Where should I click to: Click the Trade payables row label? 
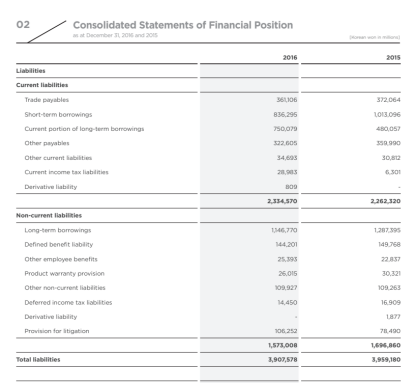(46, 100)
